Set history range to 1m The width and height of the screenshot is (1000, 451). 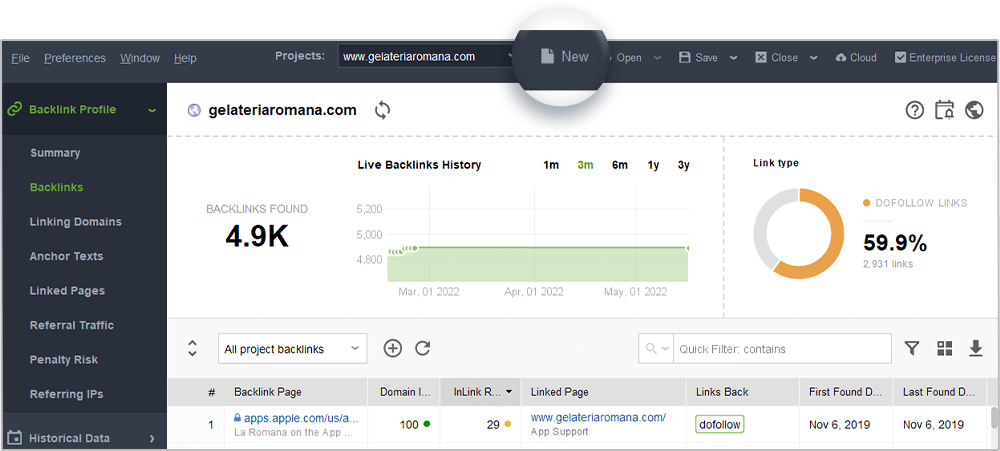pos(551,165)
